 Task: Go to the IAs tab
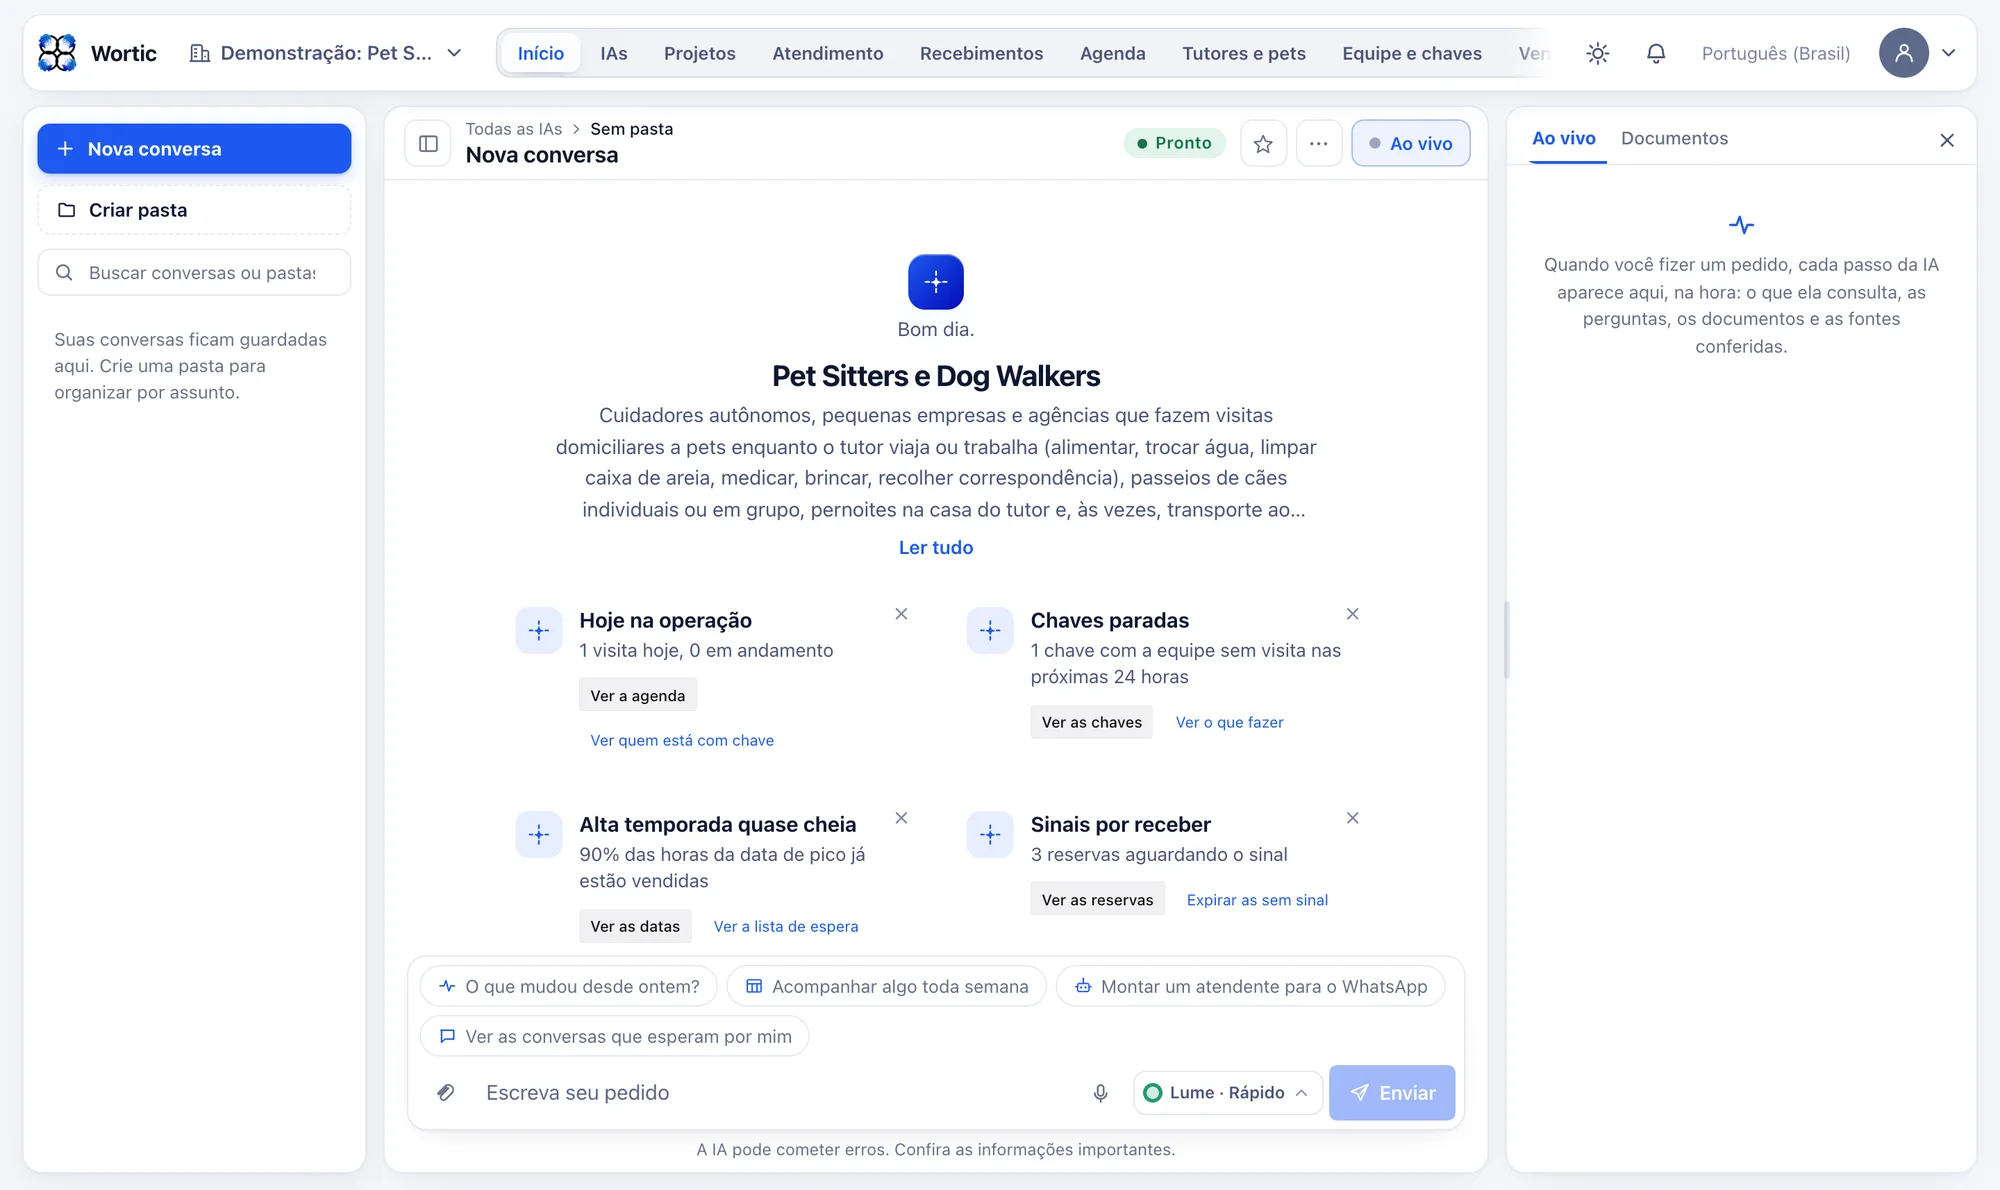click(x=614, y=53)
